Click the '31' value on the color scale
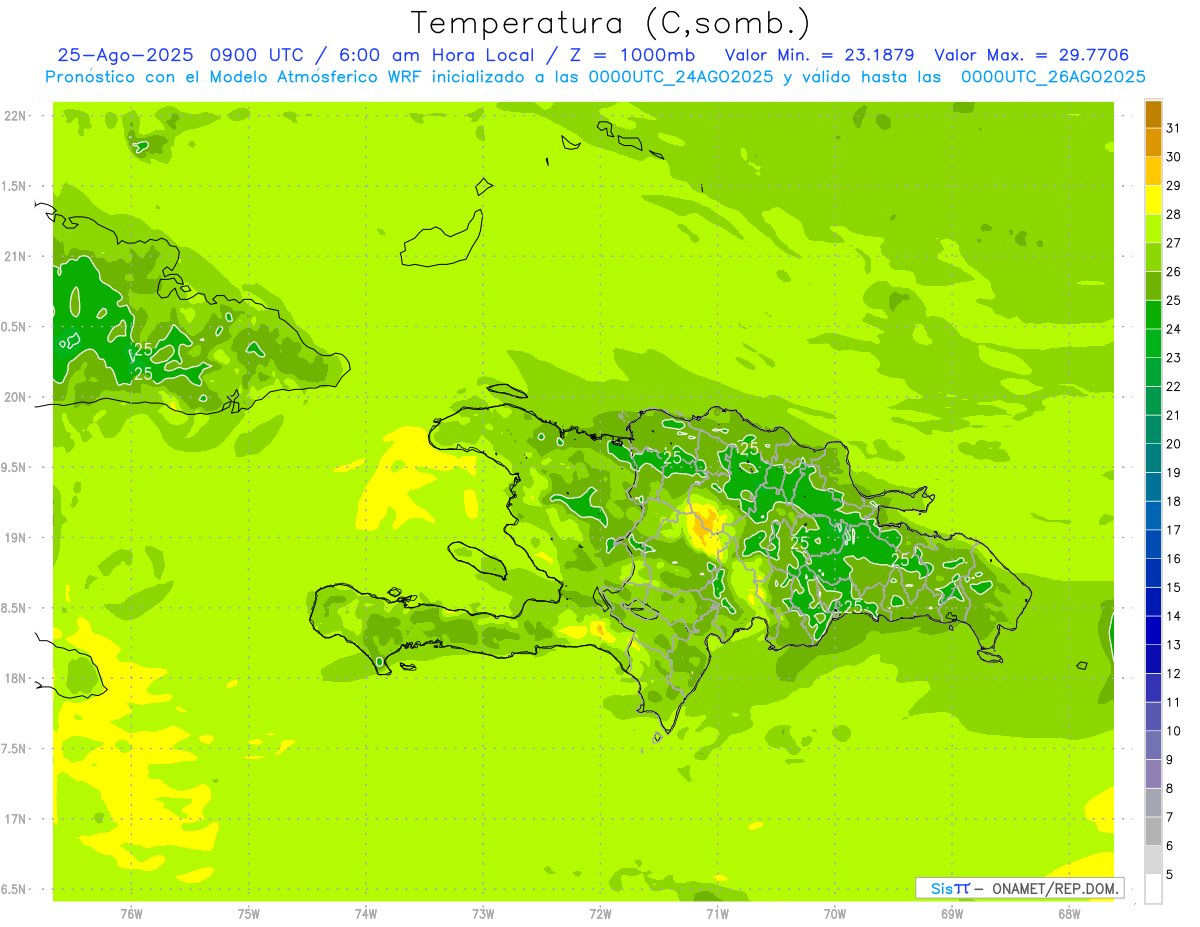 [x=1173, y=128]
